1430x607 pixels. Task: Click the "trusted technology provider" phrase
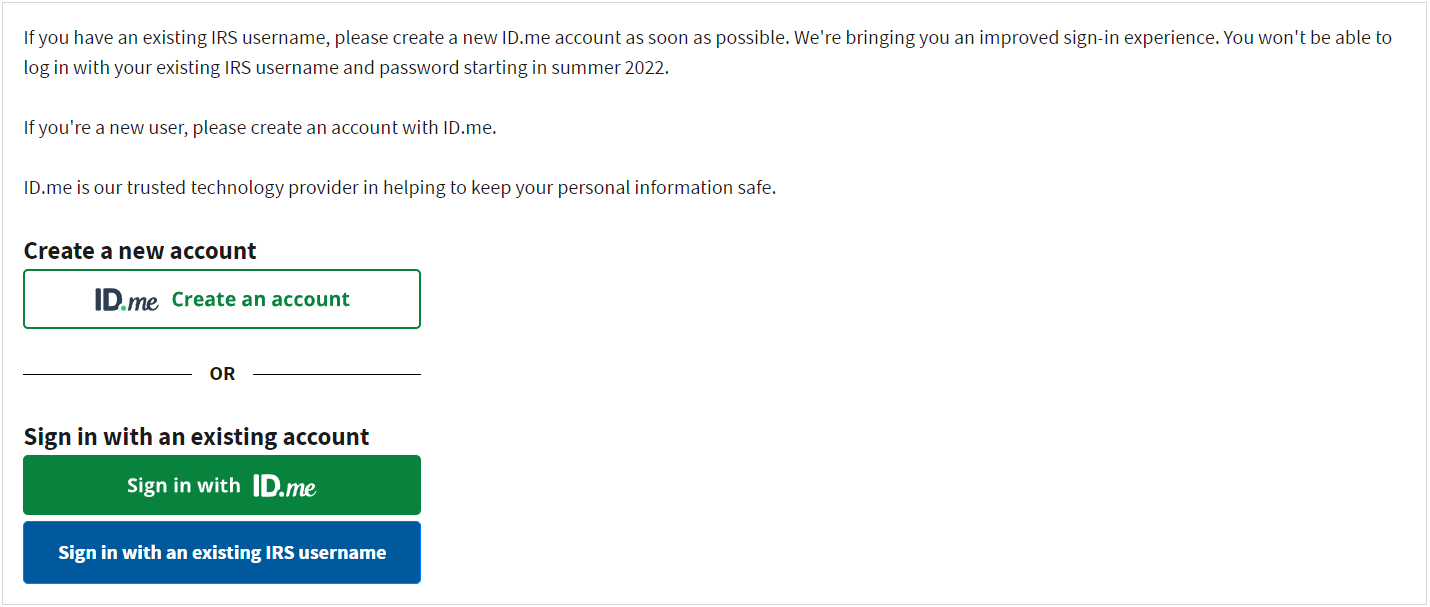[243, 187]
